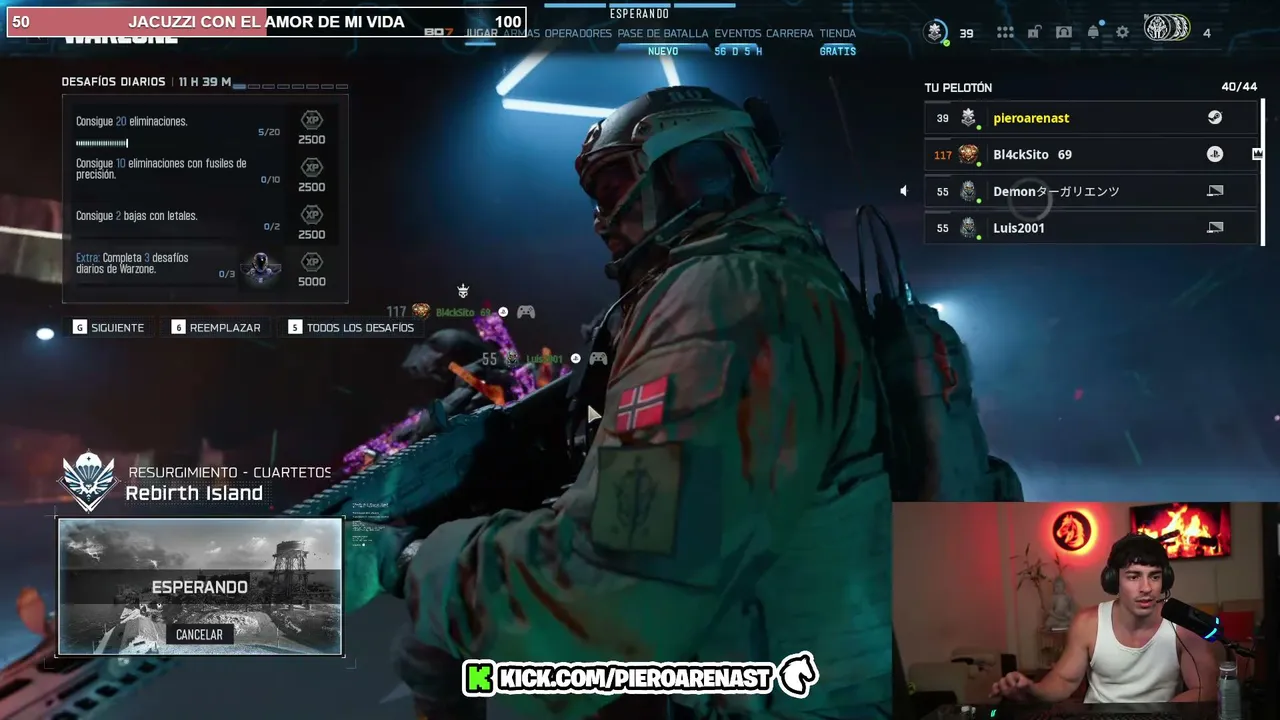Click the platform icon on the Demon row
This screenshot has height=720, width=1280.
coord(1215,191)
